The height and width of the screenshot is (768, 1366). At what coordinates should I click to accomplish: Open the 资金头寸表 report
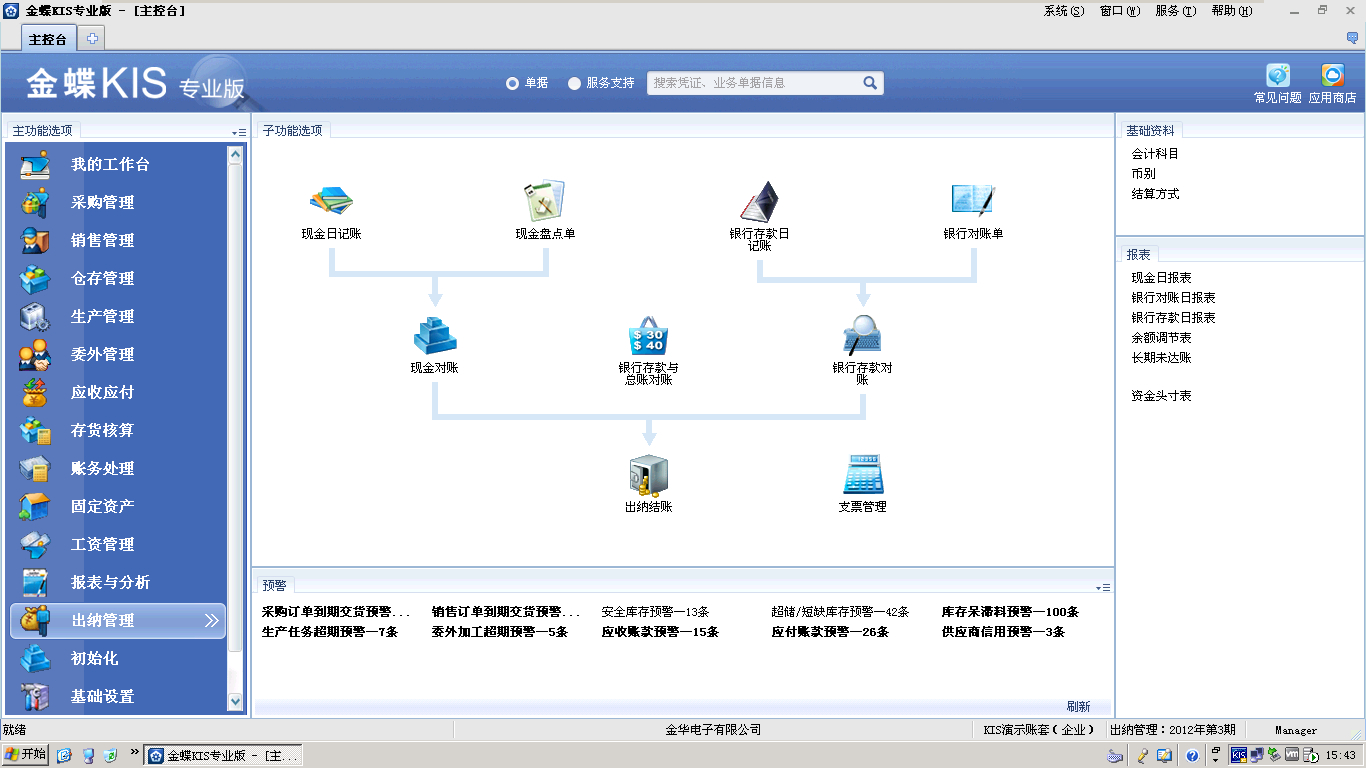tap(1161, 396)
